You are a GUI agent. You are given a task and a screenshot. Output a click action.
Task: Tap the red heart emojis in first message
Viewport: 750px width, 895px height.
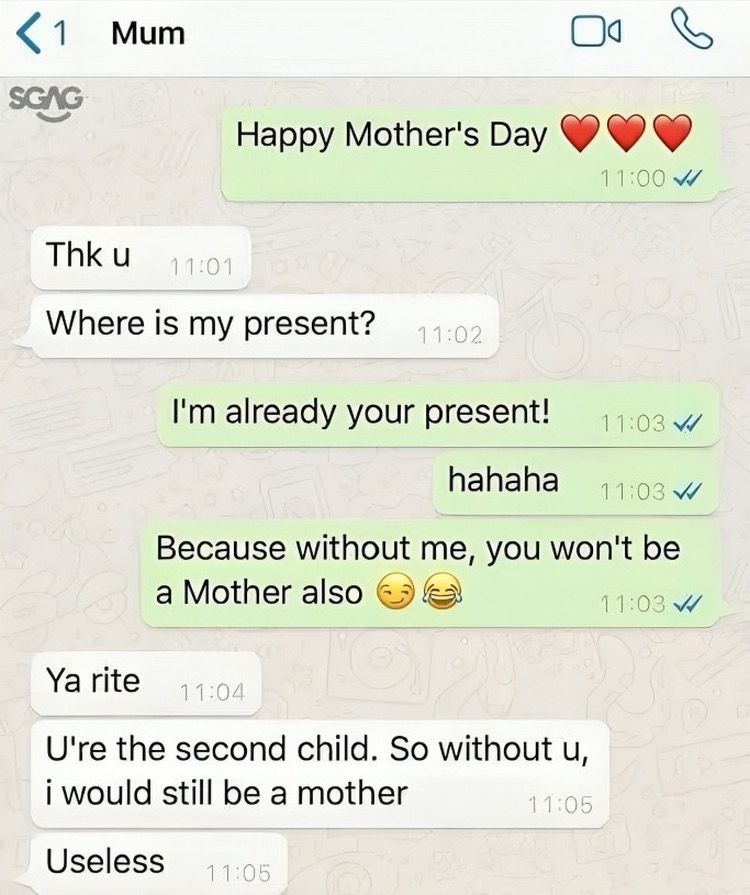627,133
